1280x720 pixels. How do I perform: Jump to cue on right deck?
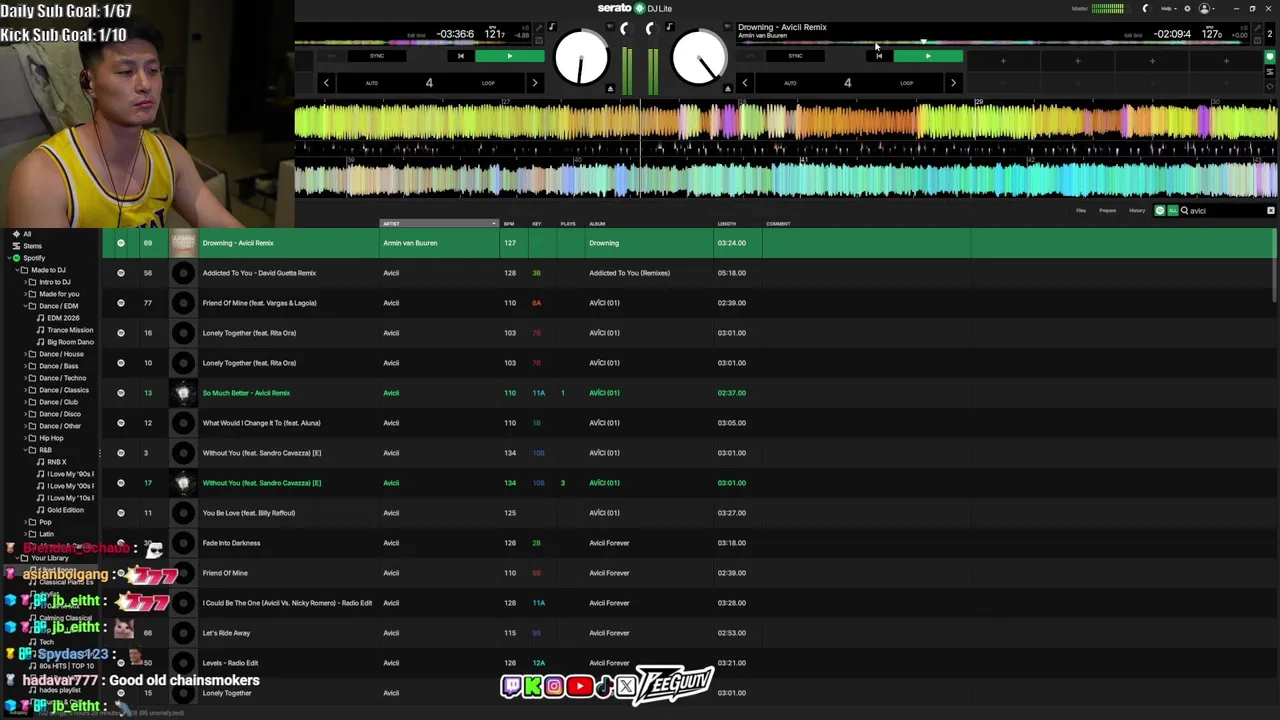point(879,56)
